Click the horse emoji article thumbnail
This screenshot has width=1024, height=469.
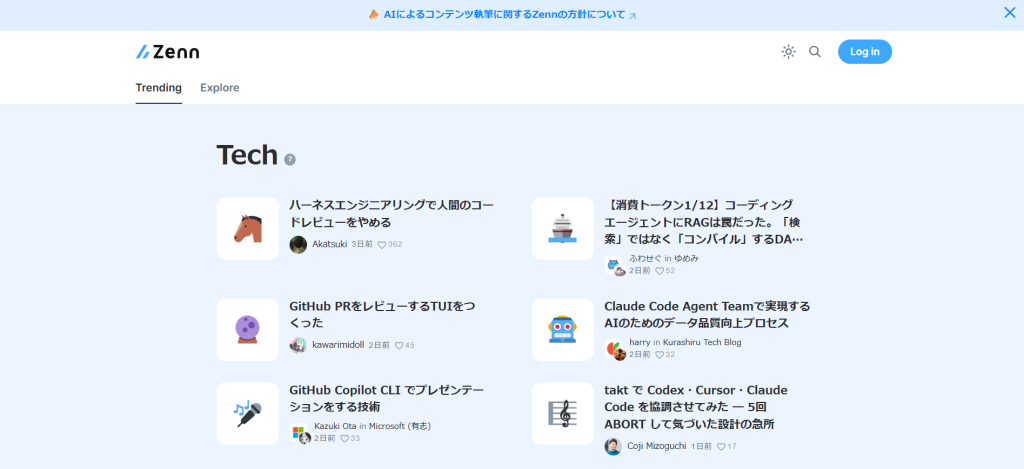coord(248,229)
